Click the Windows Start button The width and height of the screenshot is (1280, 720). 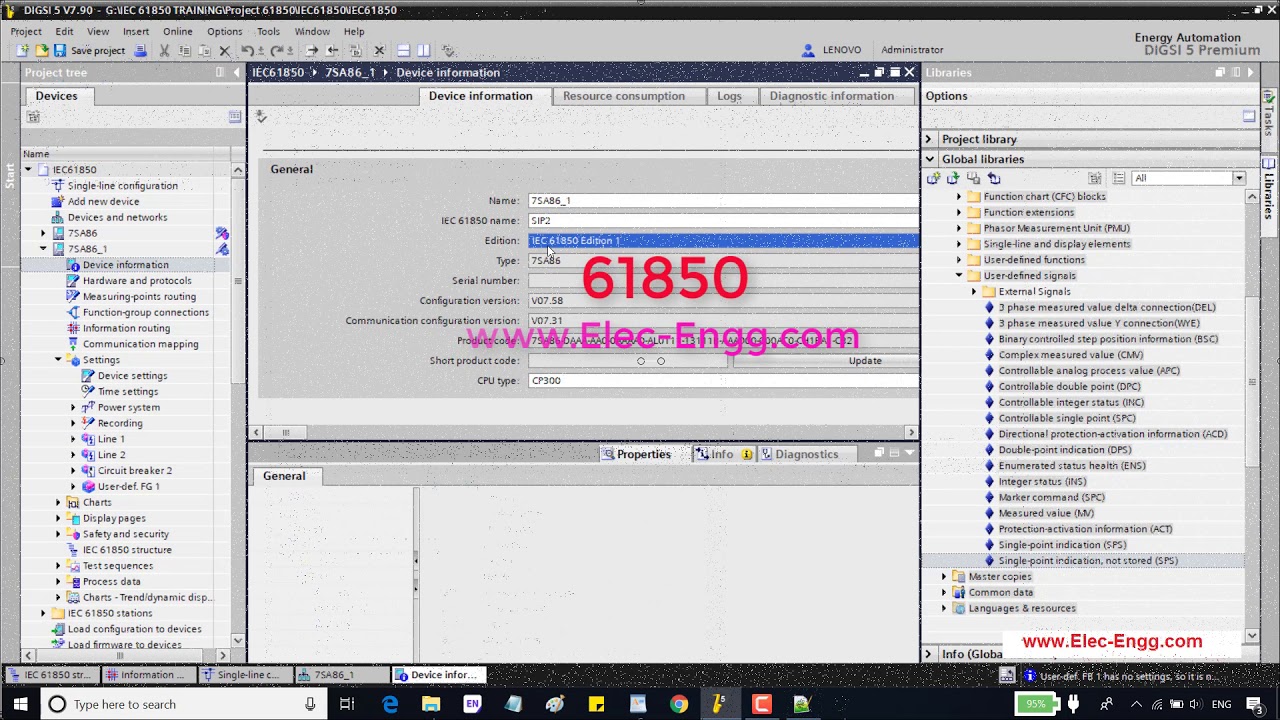(20, 704)
